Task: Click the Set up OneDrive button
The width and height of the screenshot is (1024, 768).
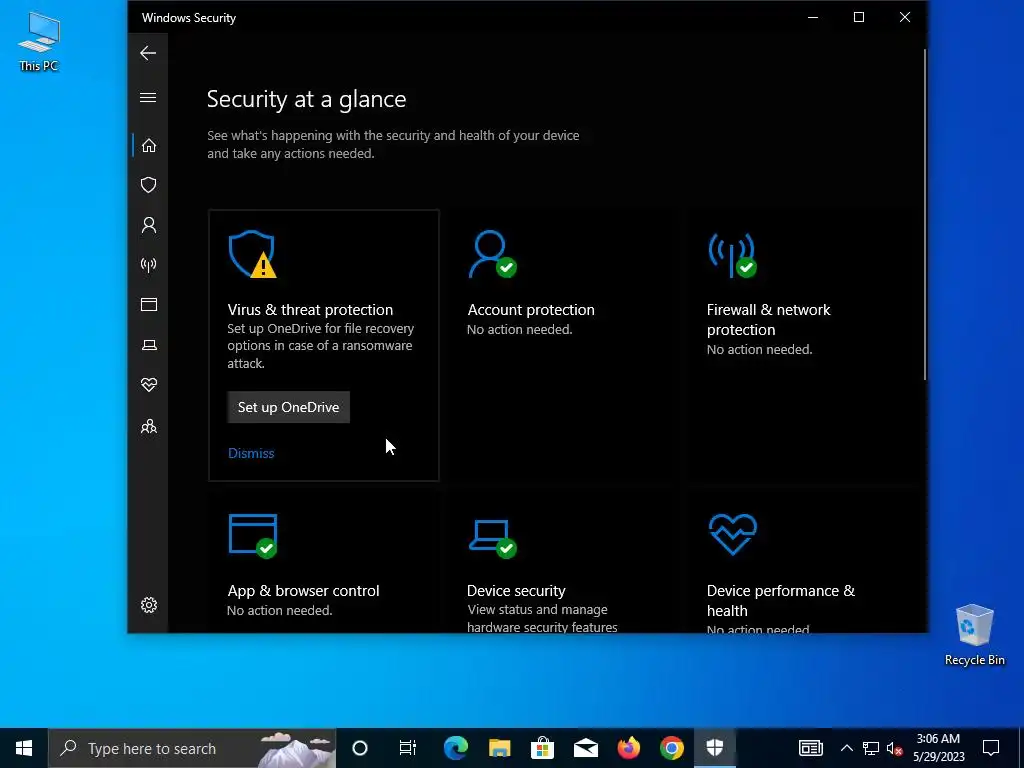Action: coord(289,407)
